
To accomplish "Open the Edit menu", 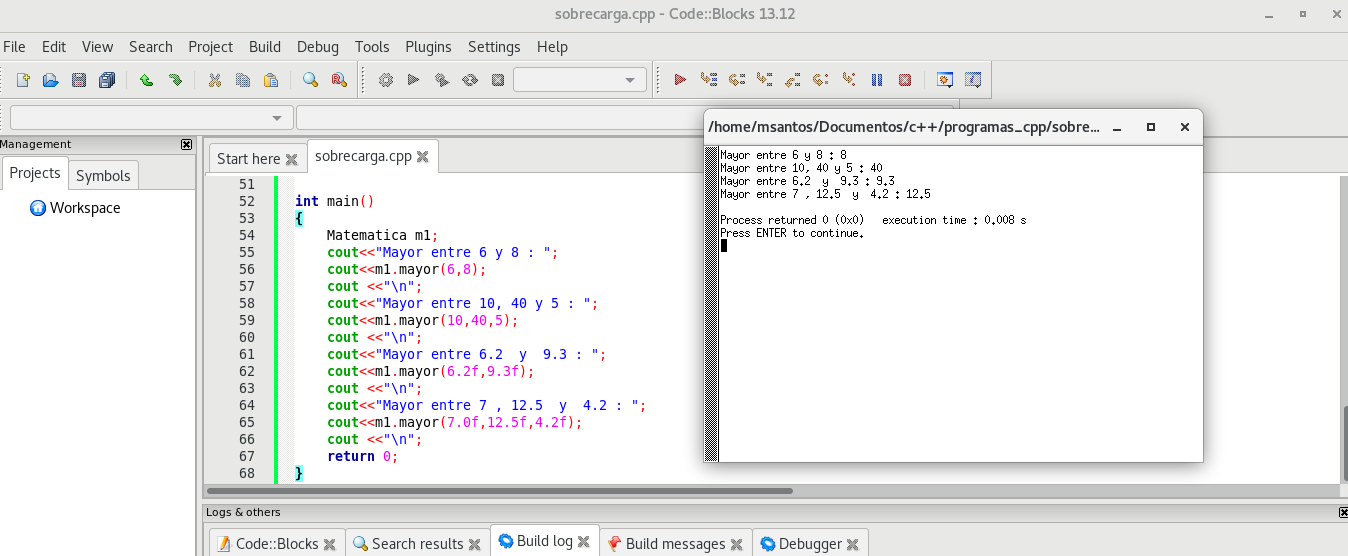I will coord(54,47).
